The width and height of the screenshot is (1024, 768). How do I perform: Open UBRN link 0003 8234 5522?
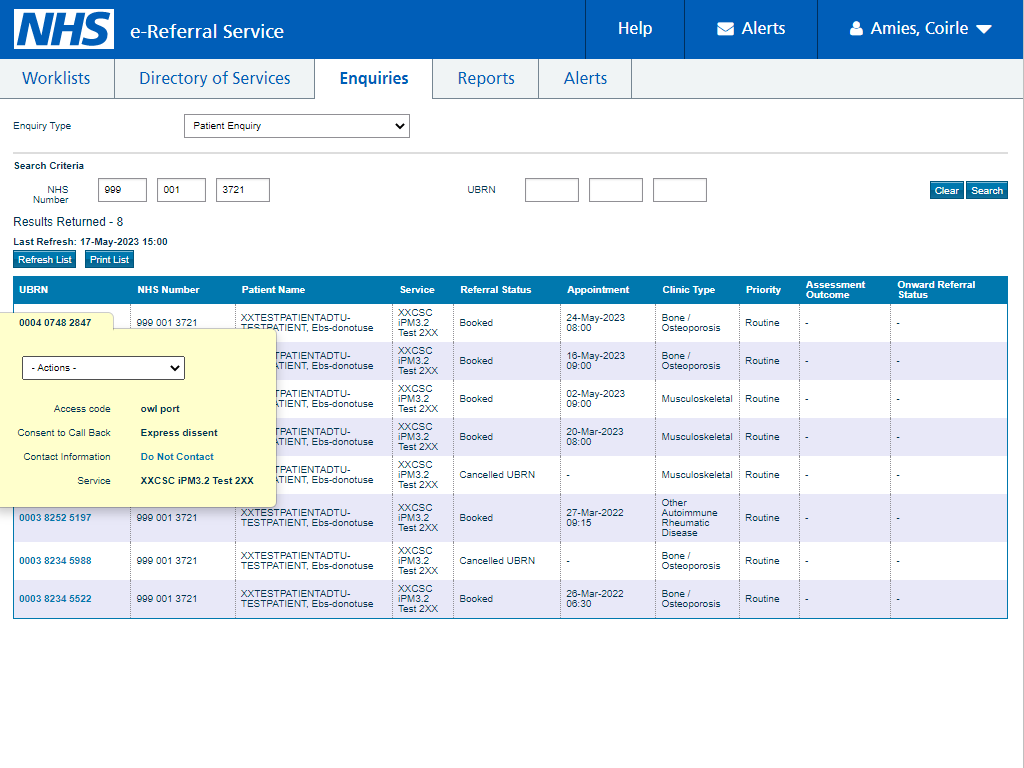coord(55,599)
